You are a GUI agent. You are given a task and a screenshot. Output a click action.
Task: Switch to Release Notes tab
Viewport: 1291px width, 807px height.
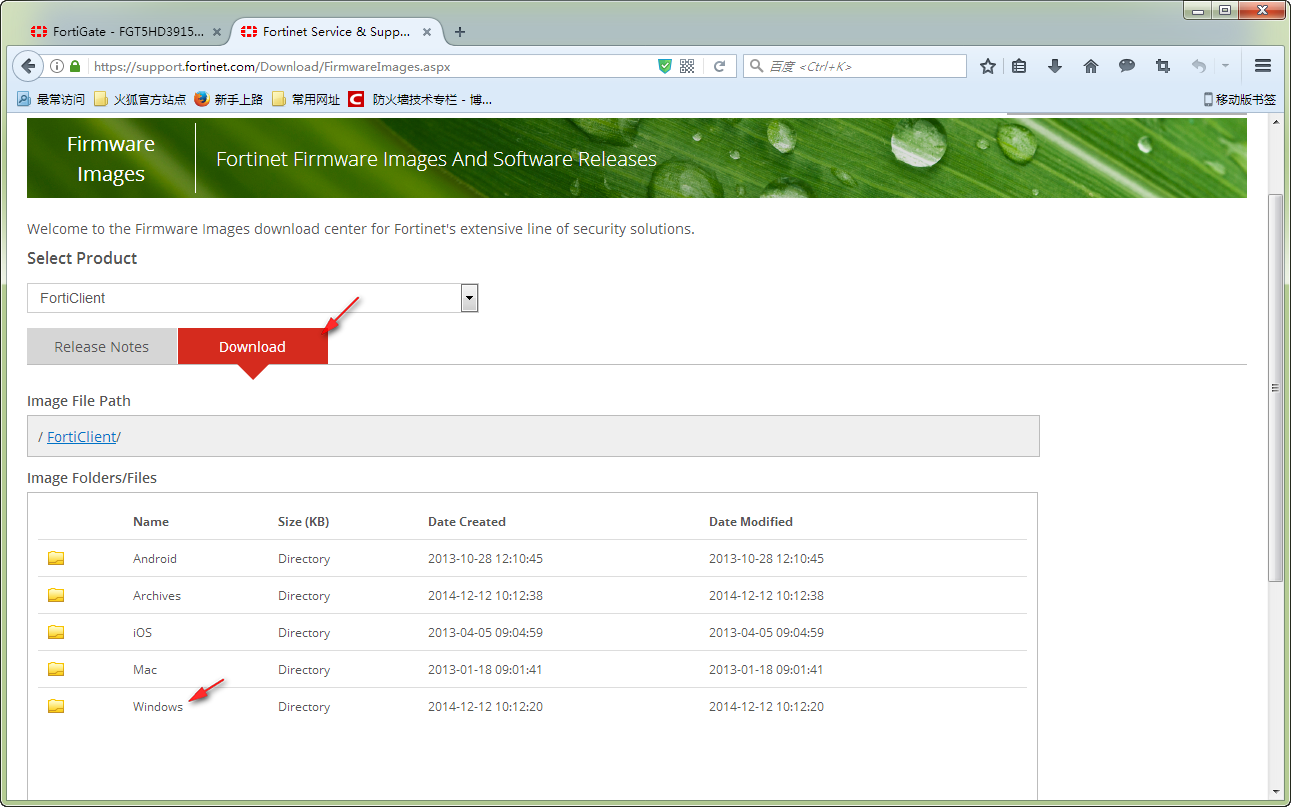click(102, 346)
